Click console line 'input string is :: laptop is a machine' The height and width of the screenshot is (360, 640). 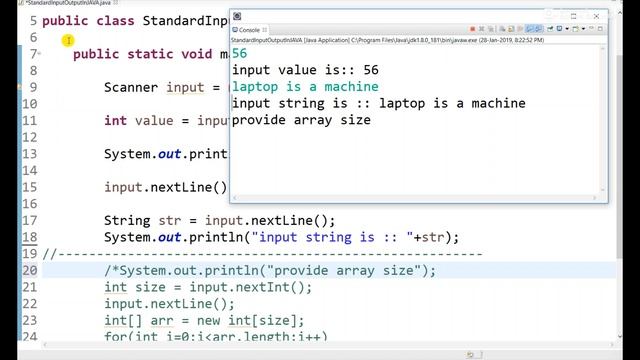tap(379, 103)
